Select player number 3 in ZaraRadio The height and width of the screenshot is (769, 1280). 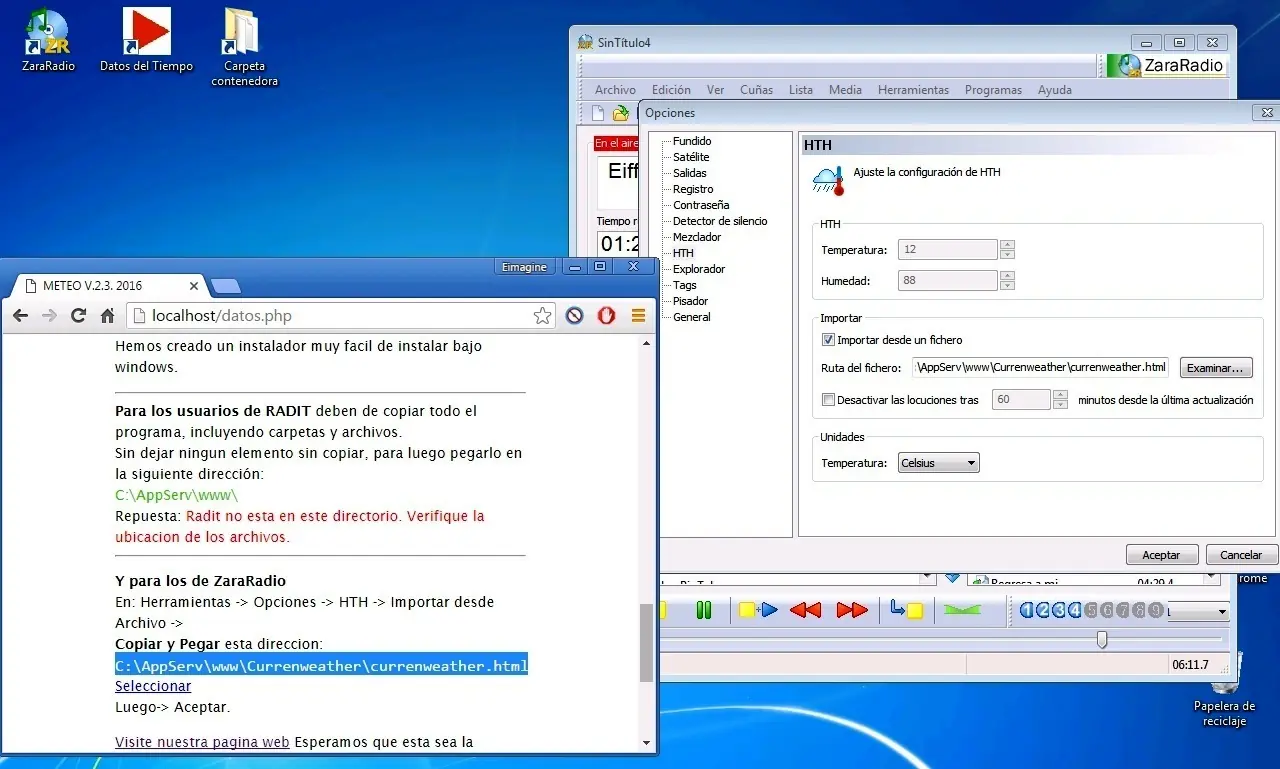[x=1059, y=610]
